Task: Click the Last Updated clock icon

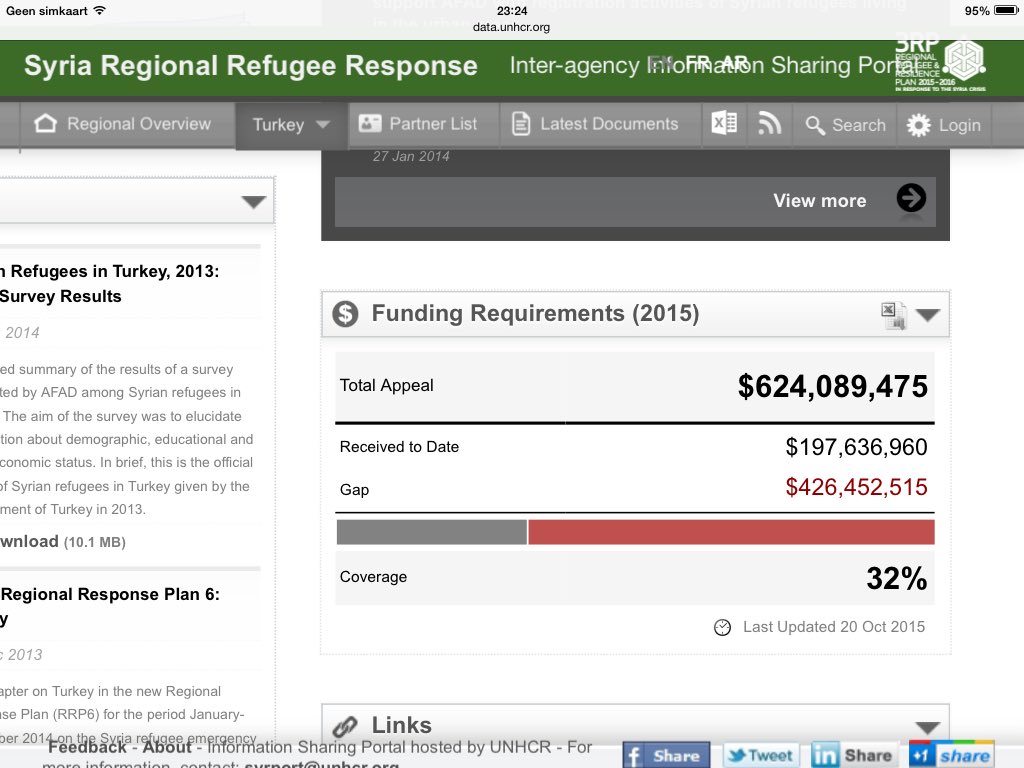Action: pos(722,628)
